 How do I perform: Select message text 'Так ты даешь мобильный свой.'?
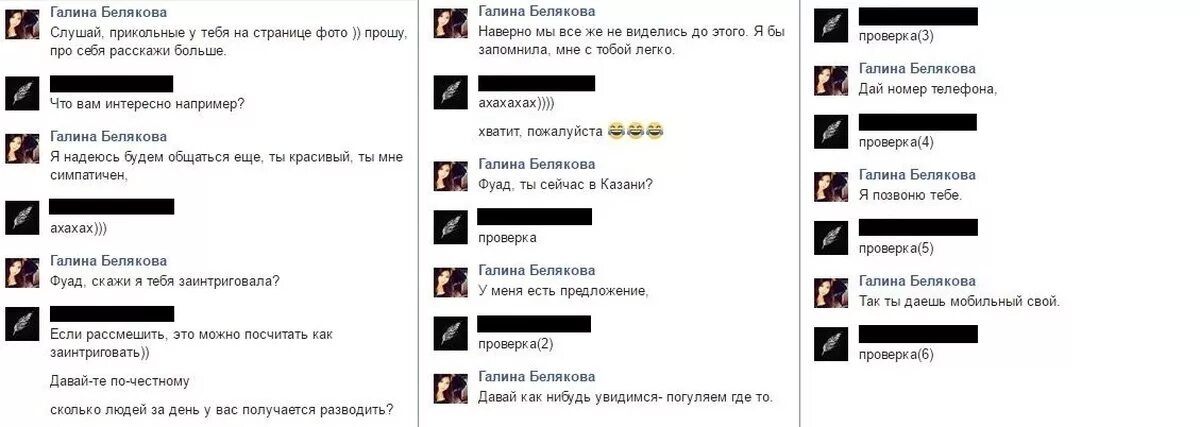coord(959,301)
